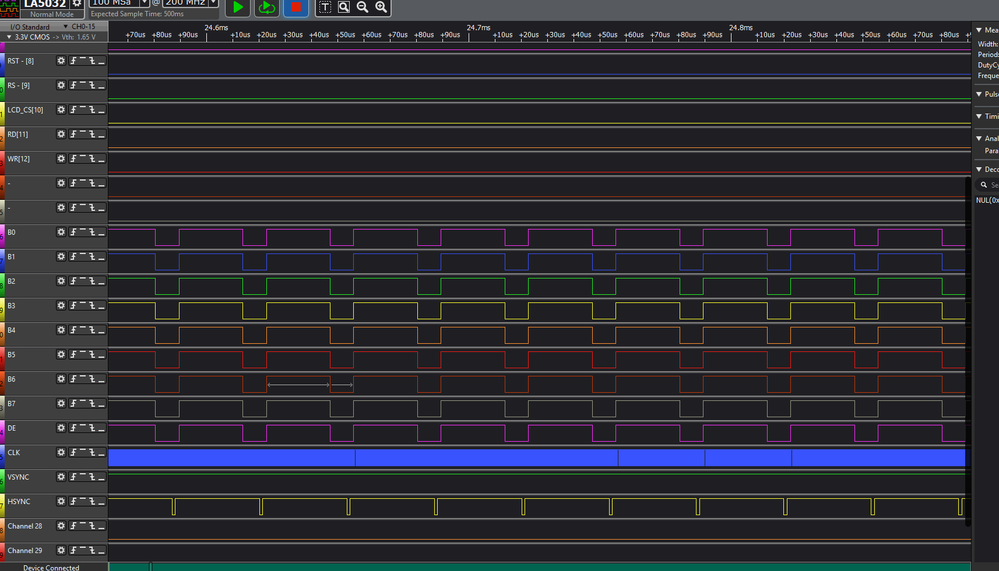Start repeated capture with the loop-run button
999x571 pixels.
266,8
